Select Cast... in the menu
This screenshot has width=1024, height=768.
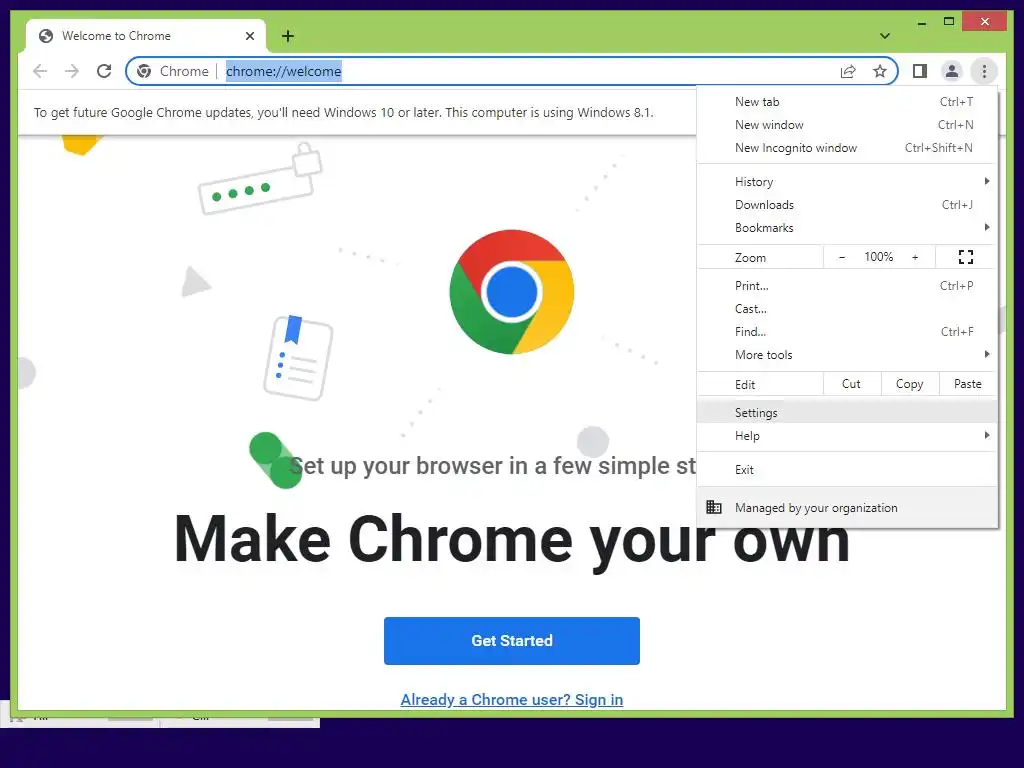pos(847,308)
